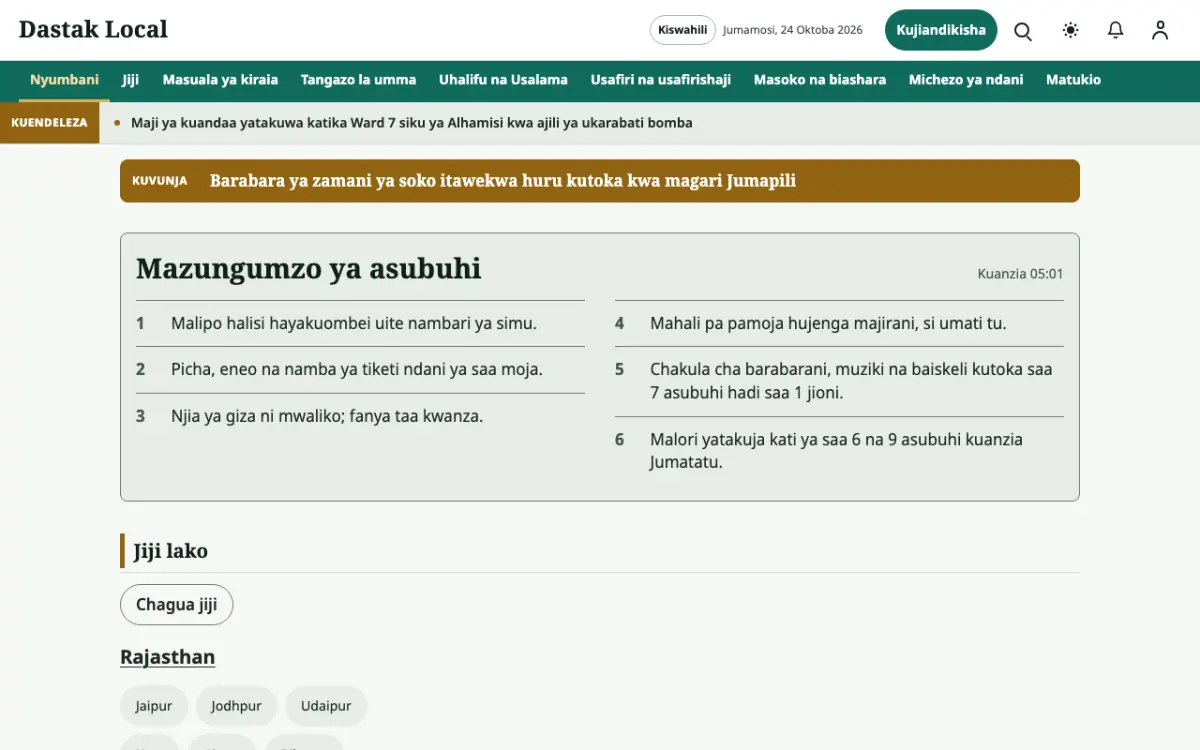This screenshot has height=750, width=1200.
Task: Click the date Jumamosi, 24 Oktoba 2026
Action: [x=793, y=30]
